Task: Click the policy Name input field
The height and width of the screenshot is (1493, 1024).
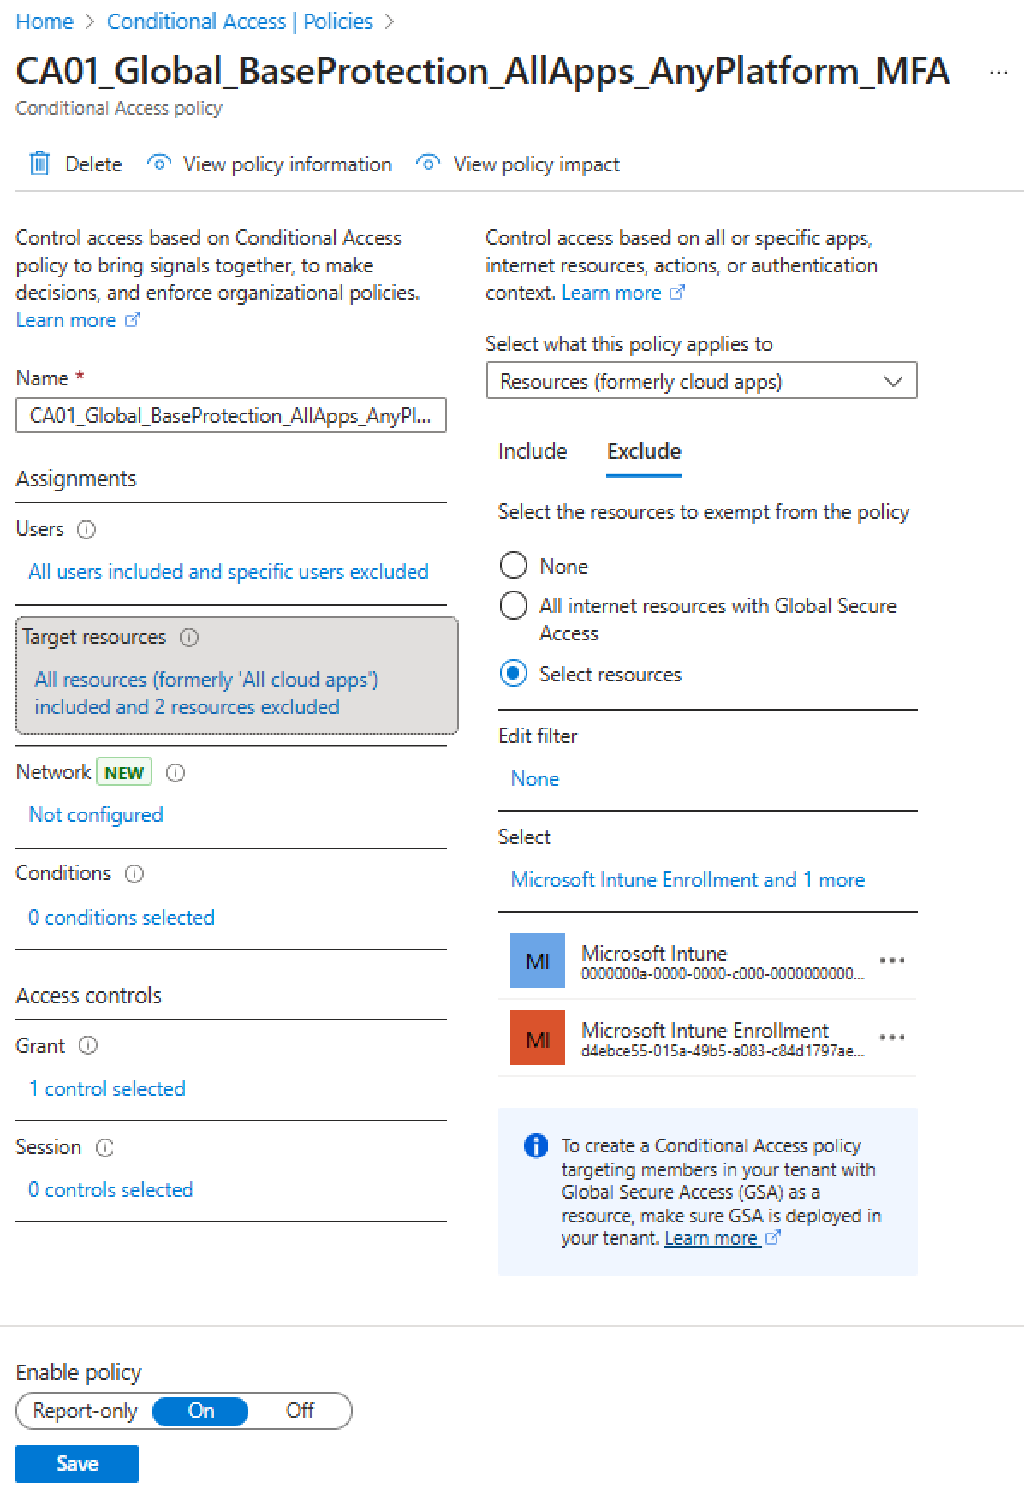Action: tap(230, 415)
